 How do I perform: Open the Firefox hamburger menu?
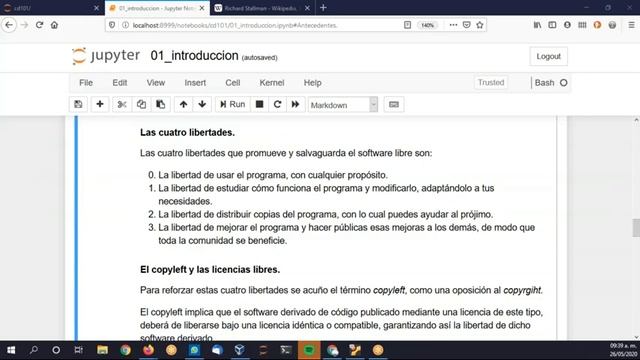coord(631,25)
